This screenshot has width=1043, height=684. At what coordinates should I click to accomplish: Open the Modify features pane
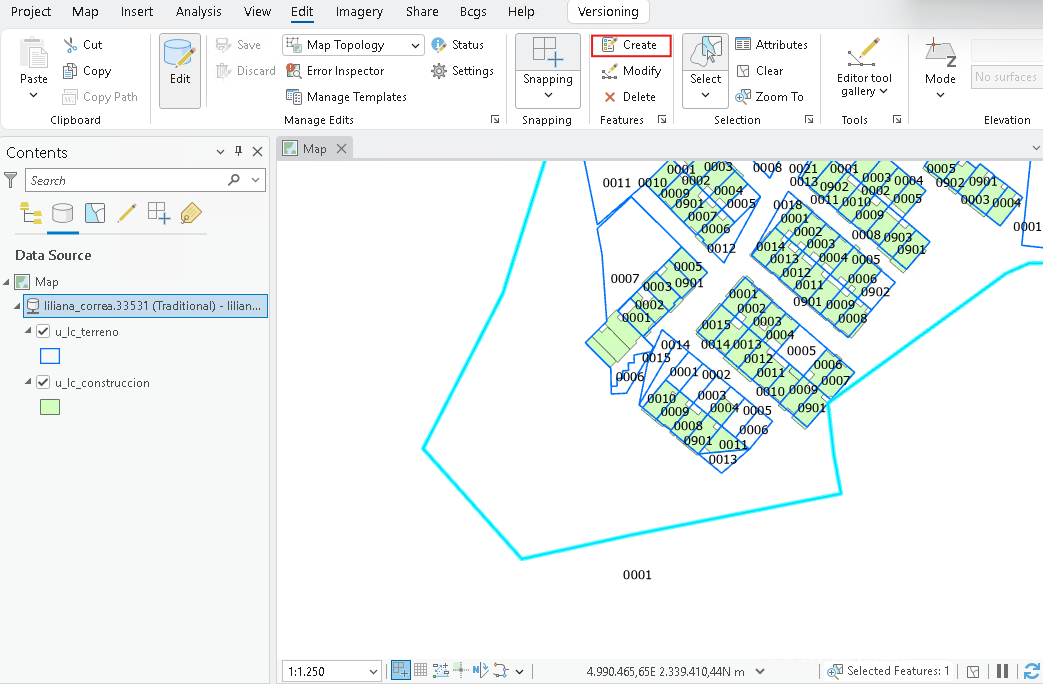tap(631, 71)
